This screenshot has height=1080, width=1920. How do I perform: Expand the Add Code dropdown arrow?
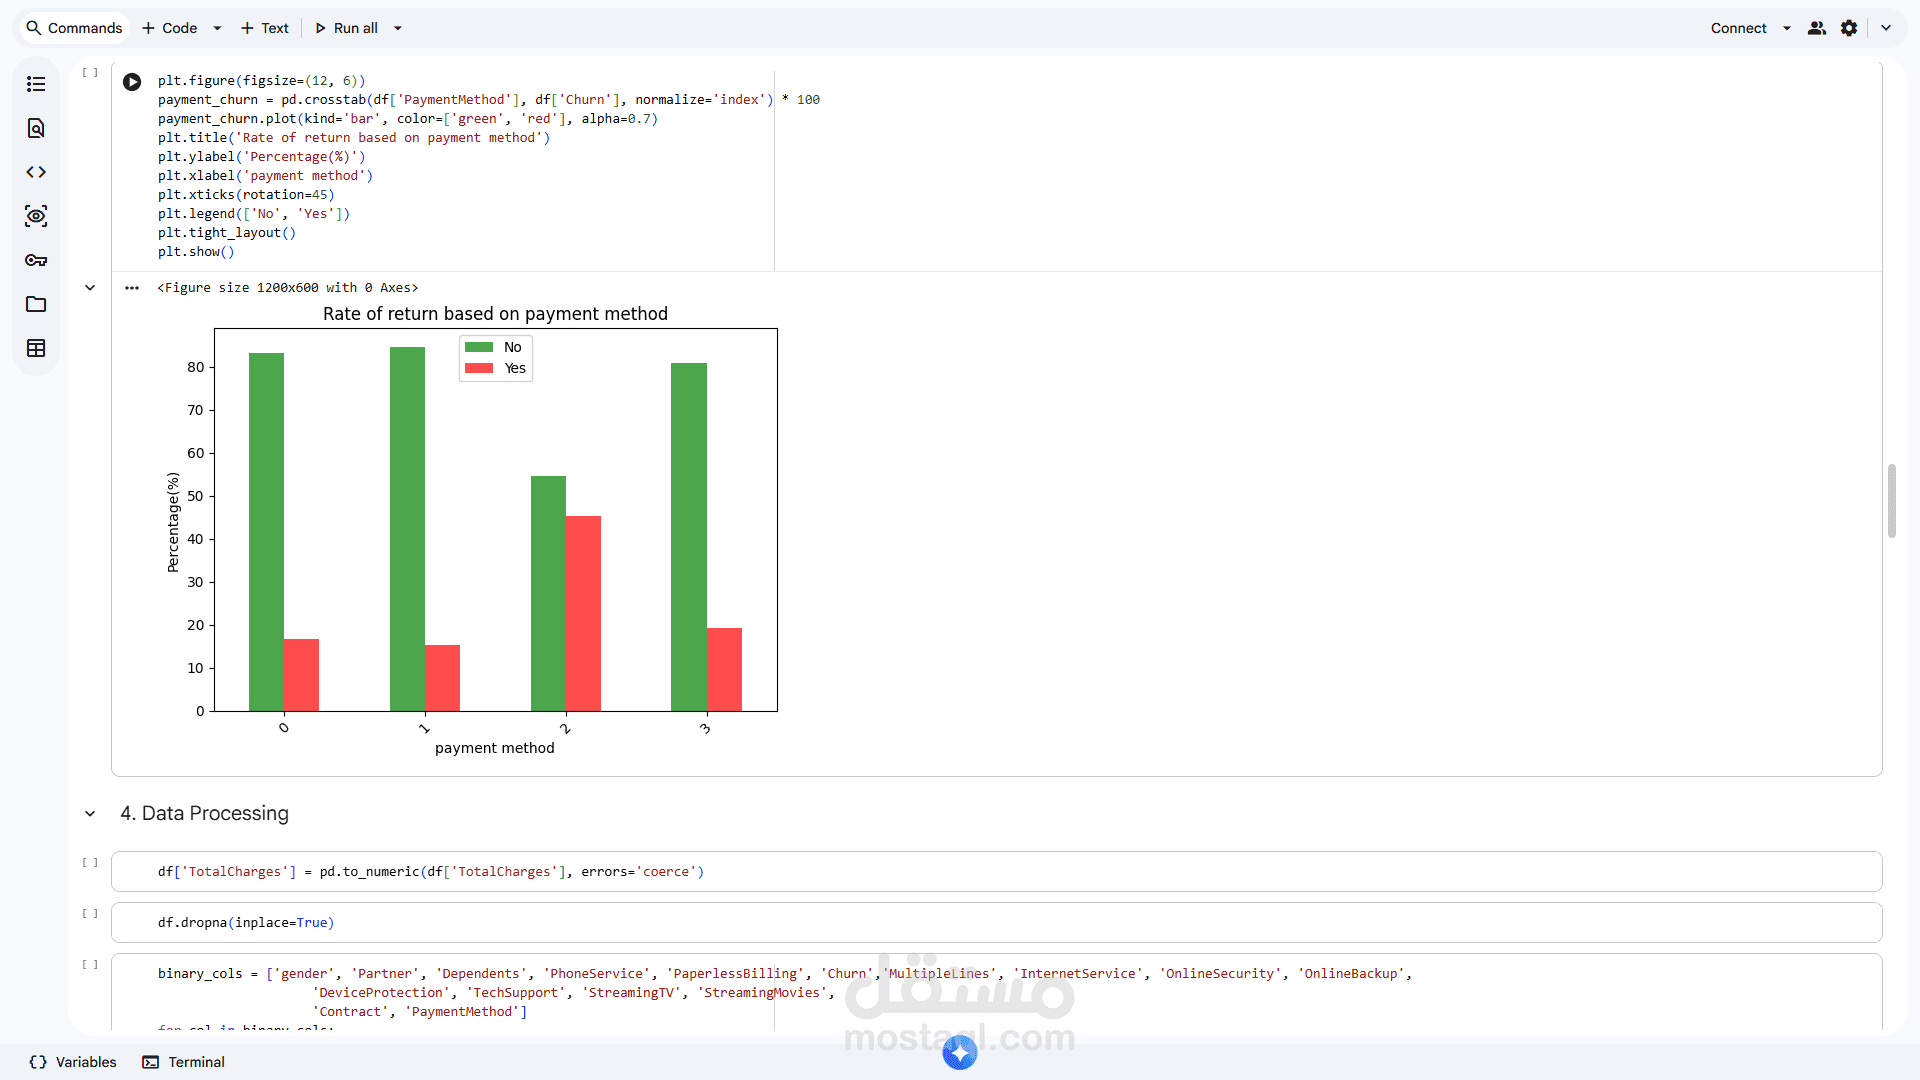click(217, 28)
